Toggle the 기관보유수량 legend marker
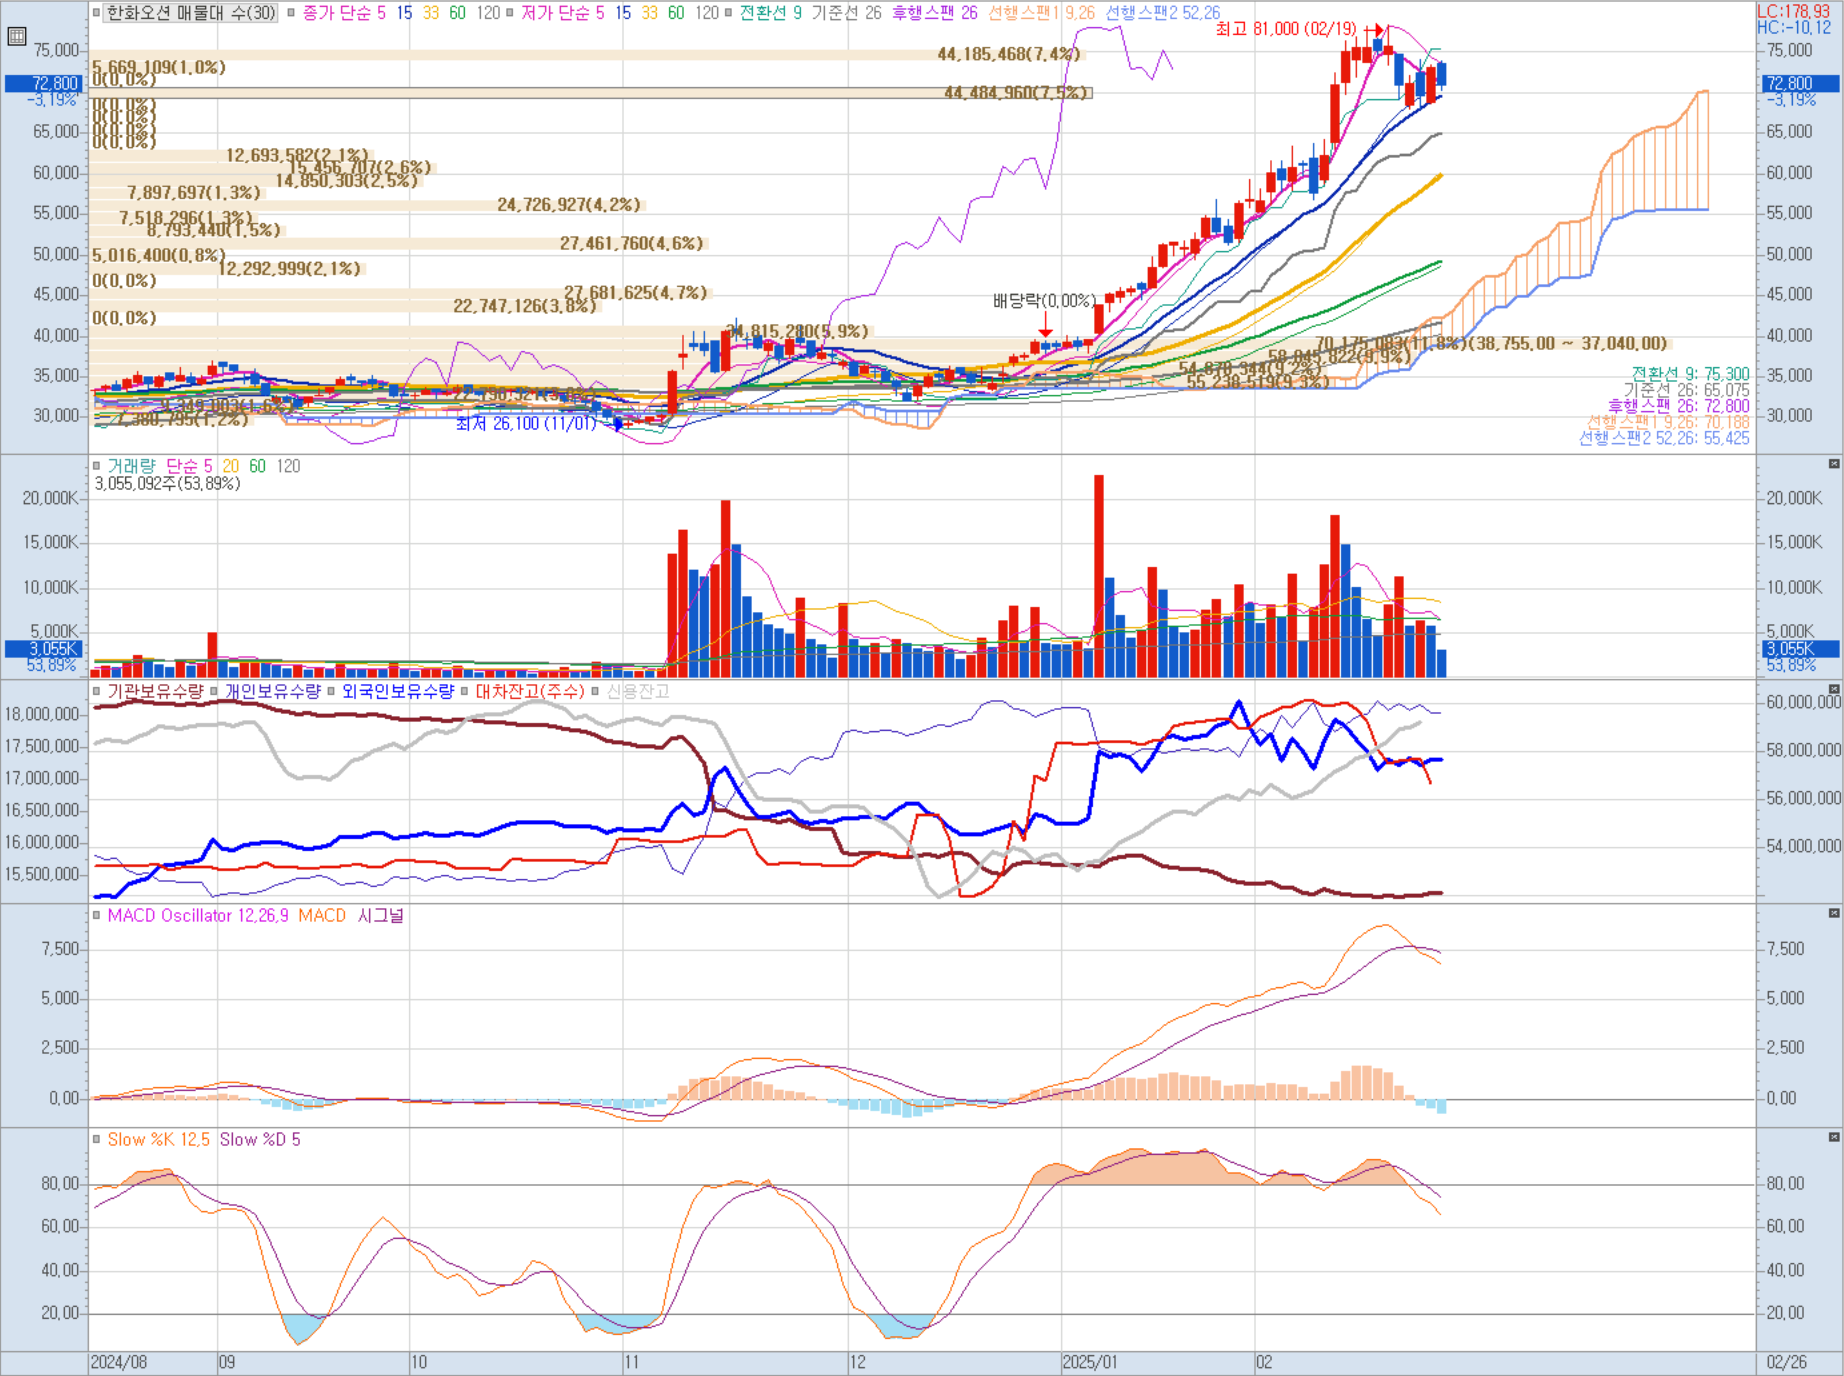The height and width of the screenshot is (1376, 1844). click(97, 691)
